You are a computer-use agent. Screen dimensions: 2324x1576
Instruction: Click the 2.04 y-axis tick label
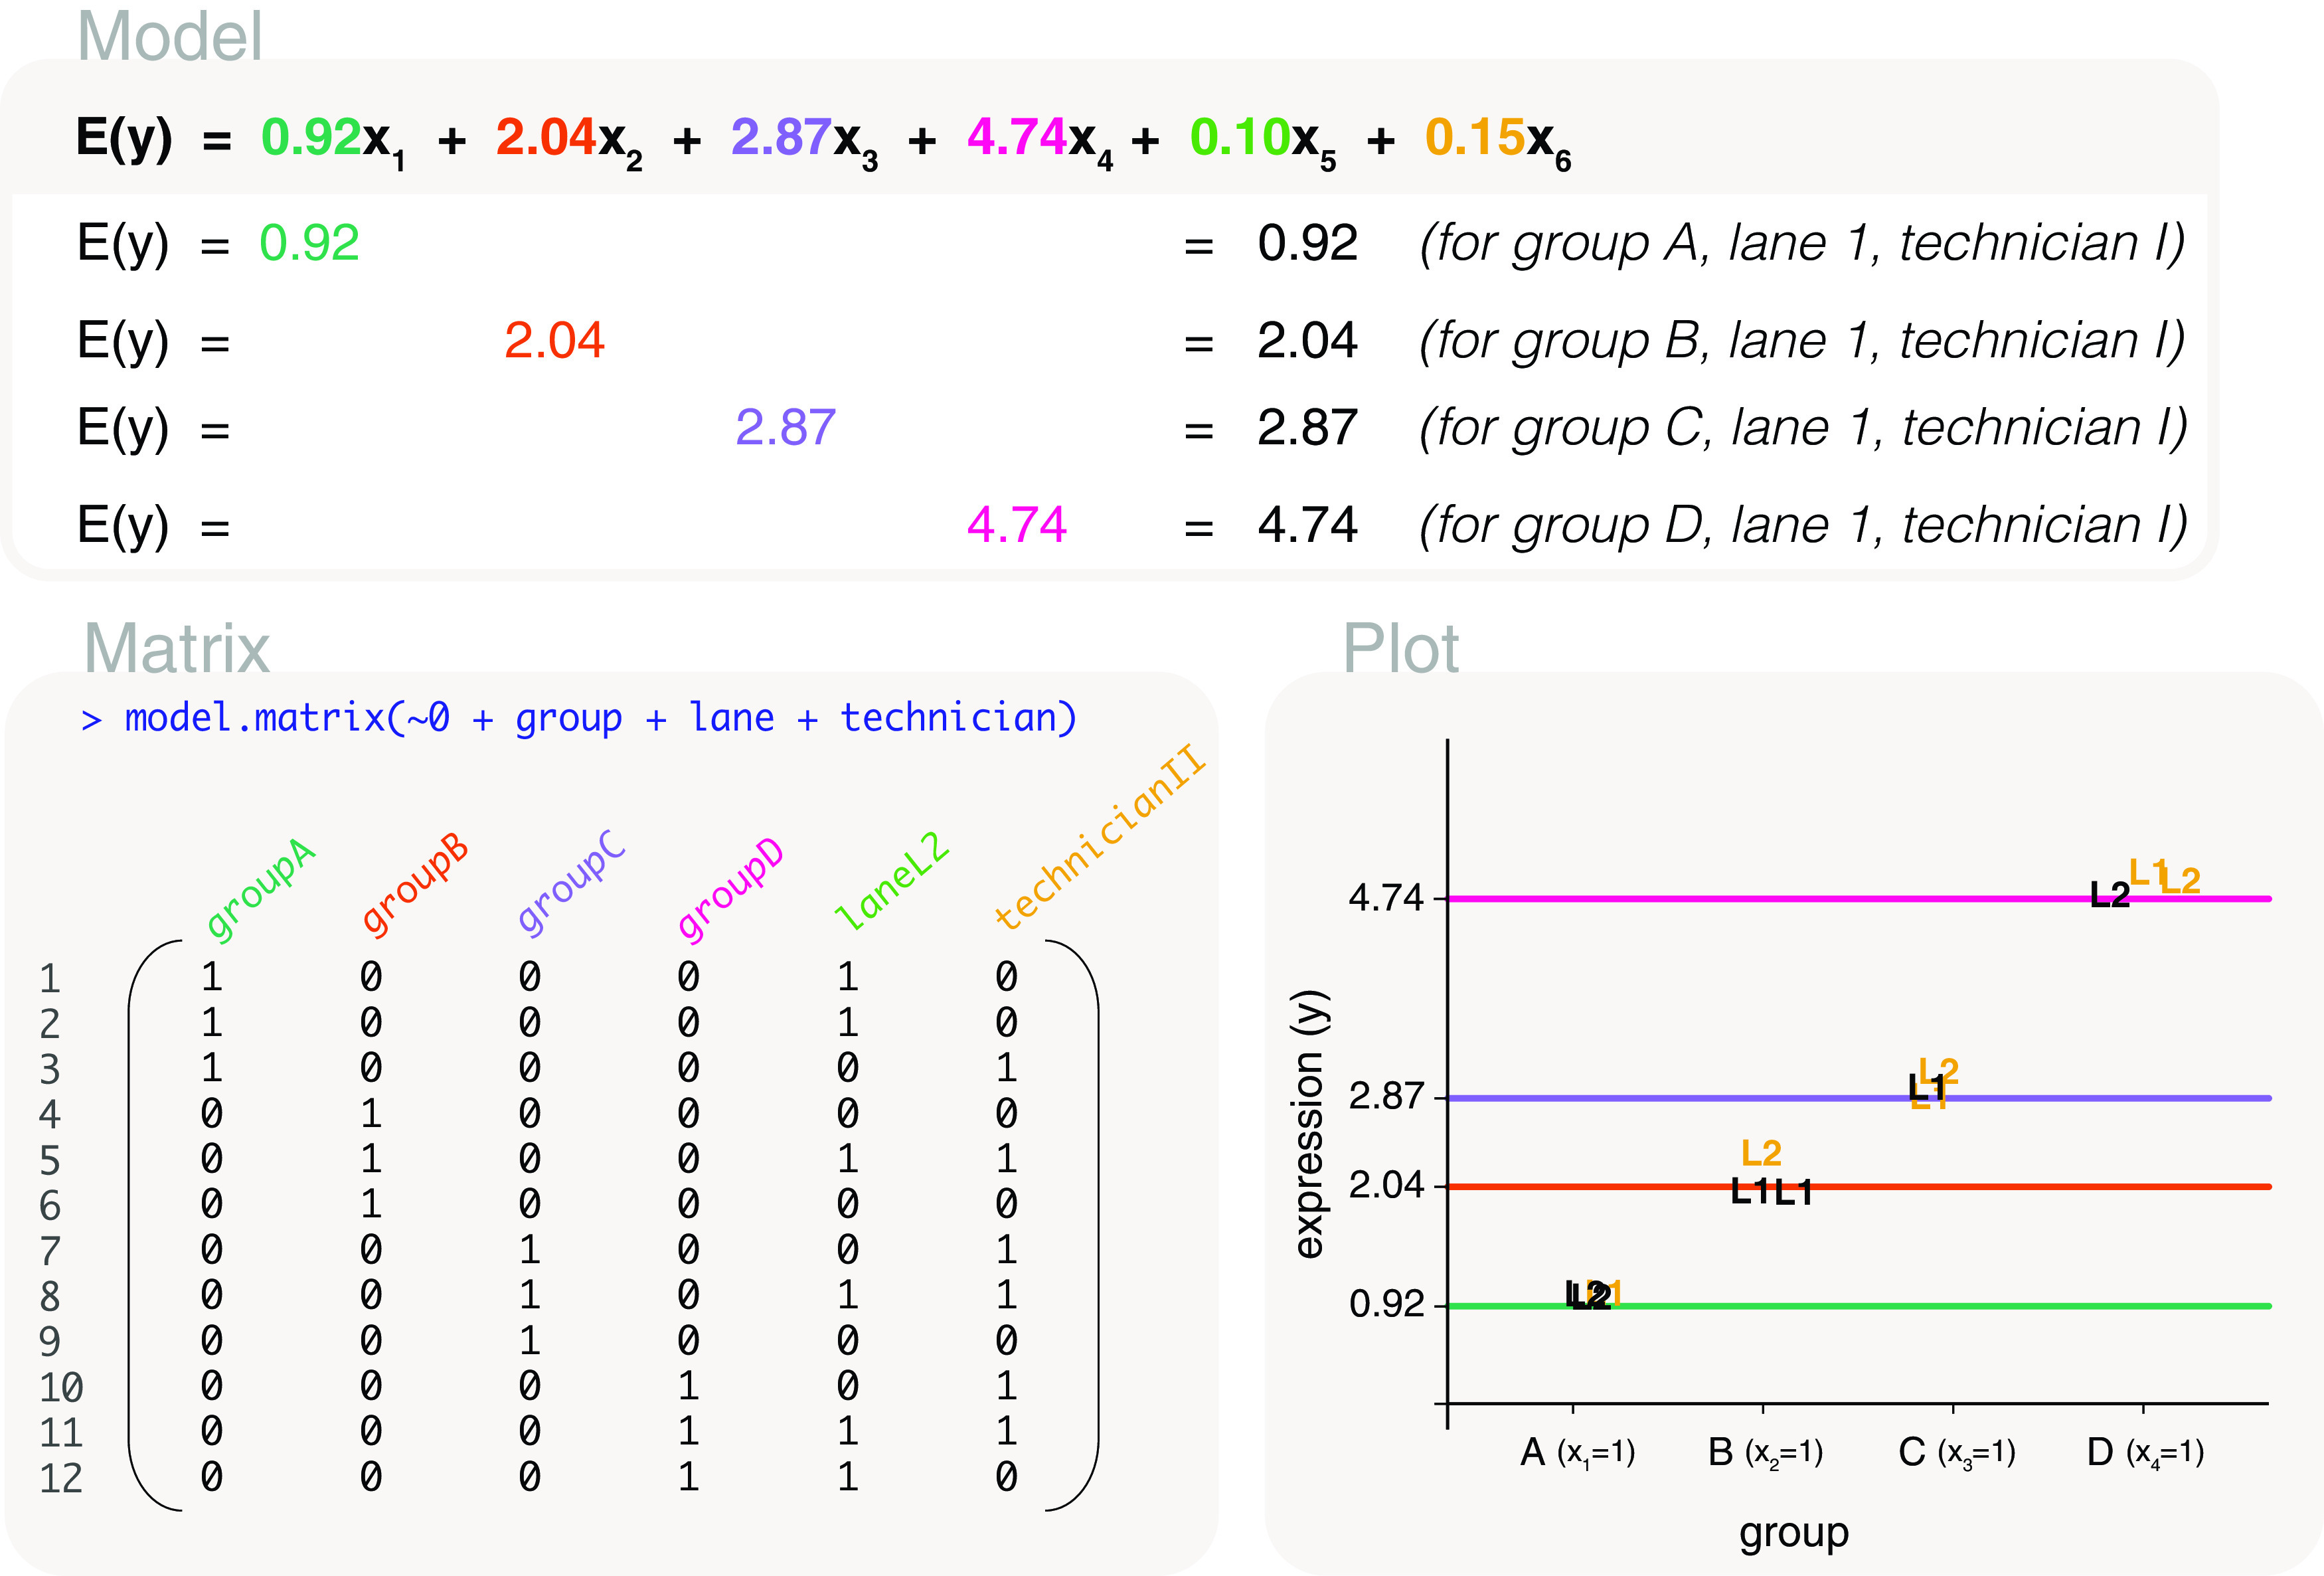[1386, 1185]
